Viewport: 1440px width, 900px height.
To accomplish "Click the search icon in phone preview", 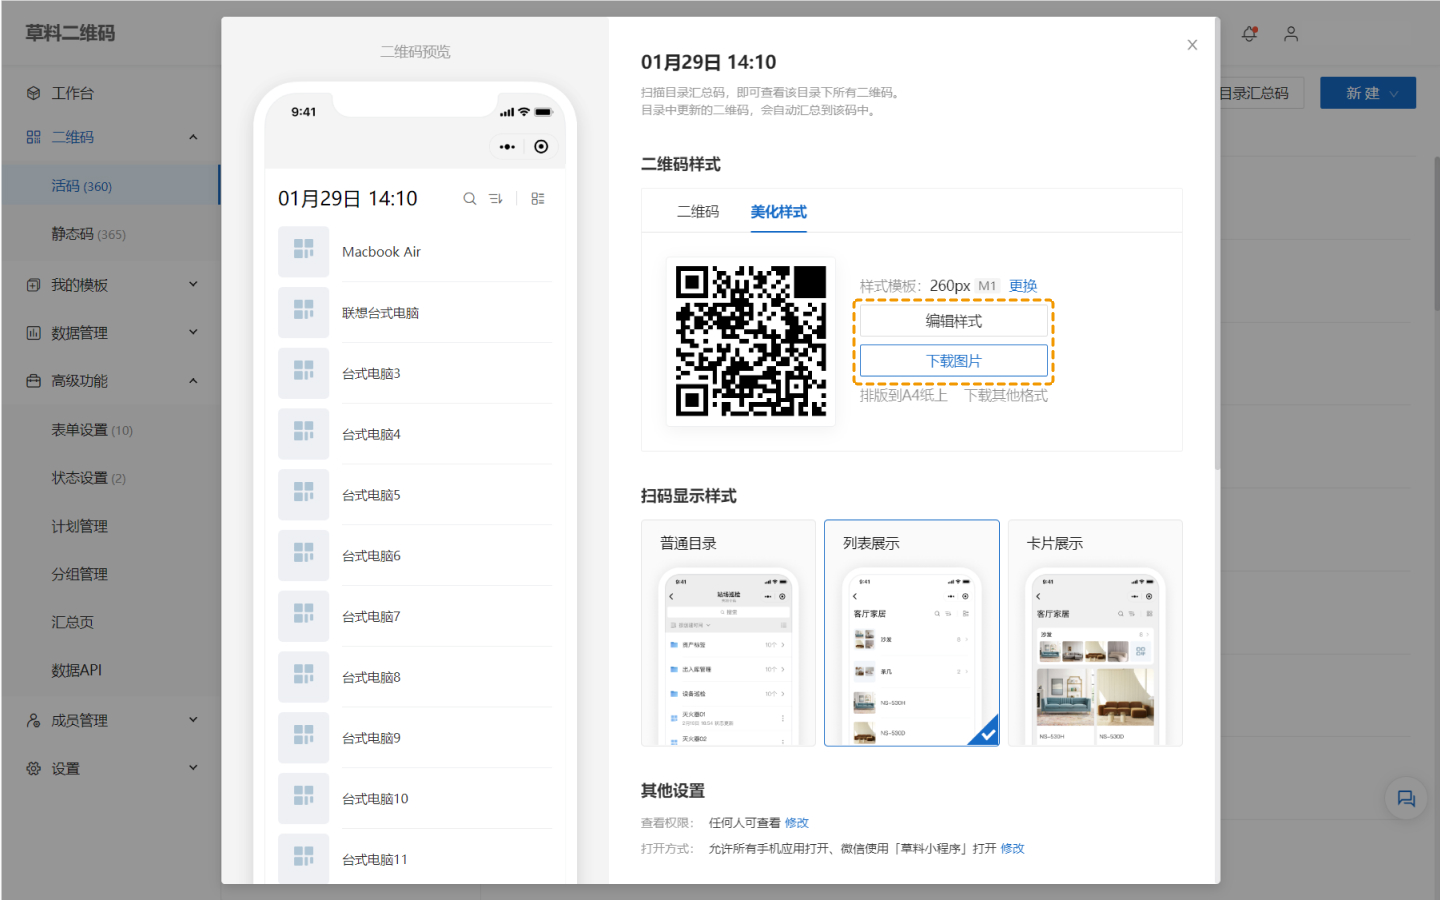I will click(x=469, y=199).
